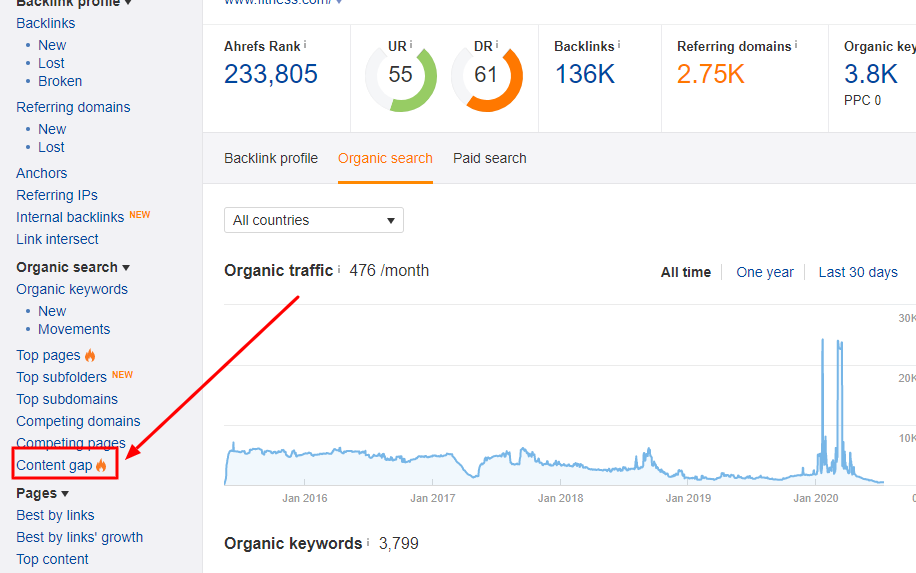Click the 233,805 Ahrefs Rank value
The height and width of the screenshot is (573, 916).
(270, 74)
